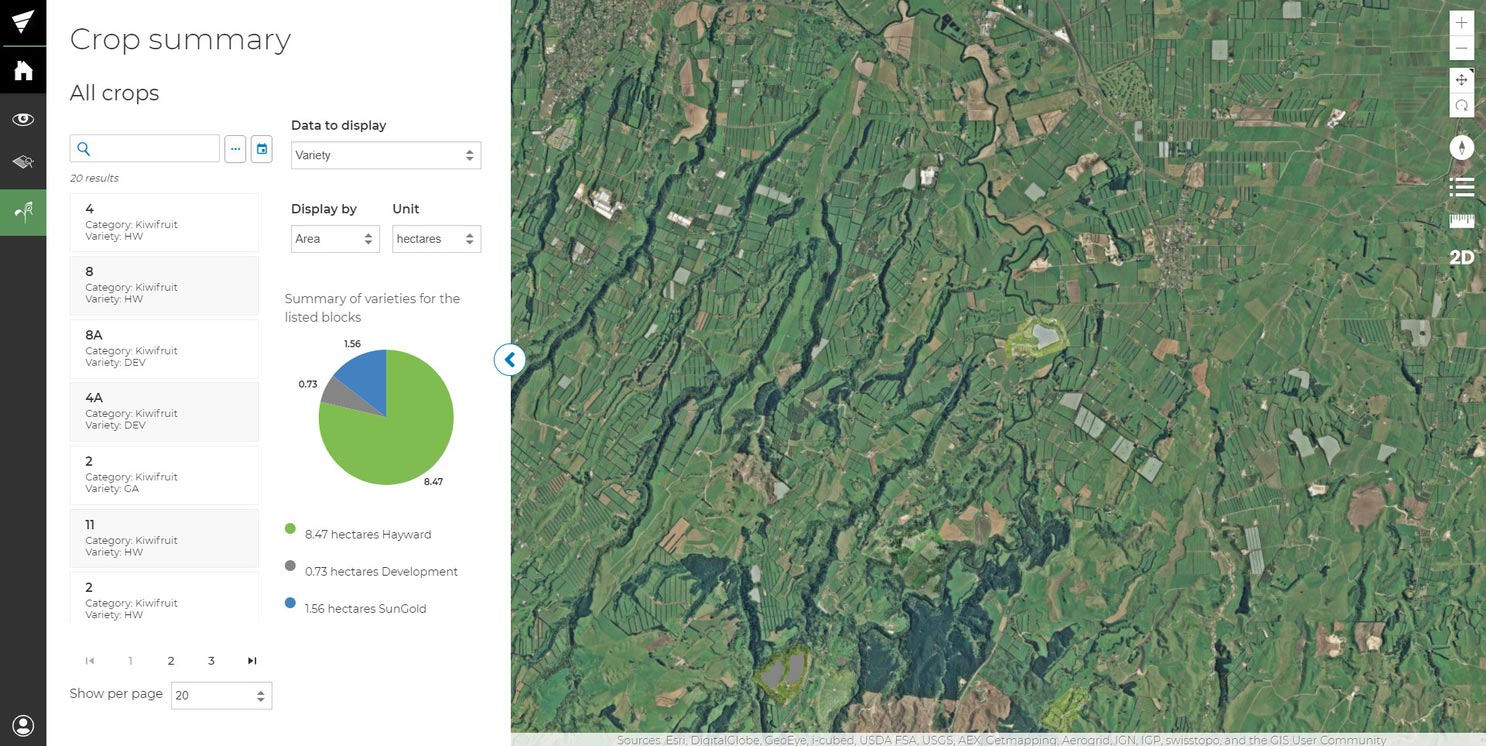Screen dimensions: 1486x746
Task: Open the Data to display Variety dropdown
Action: pos(385,155)
